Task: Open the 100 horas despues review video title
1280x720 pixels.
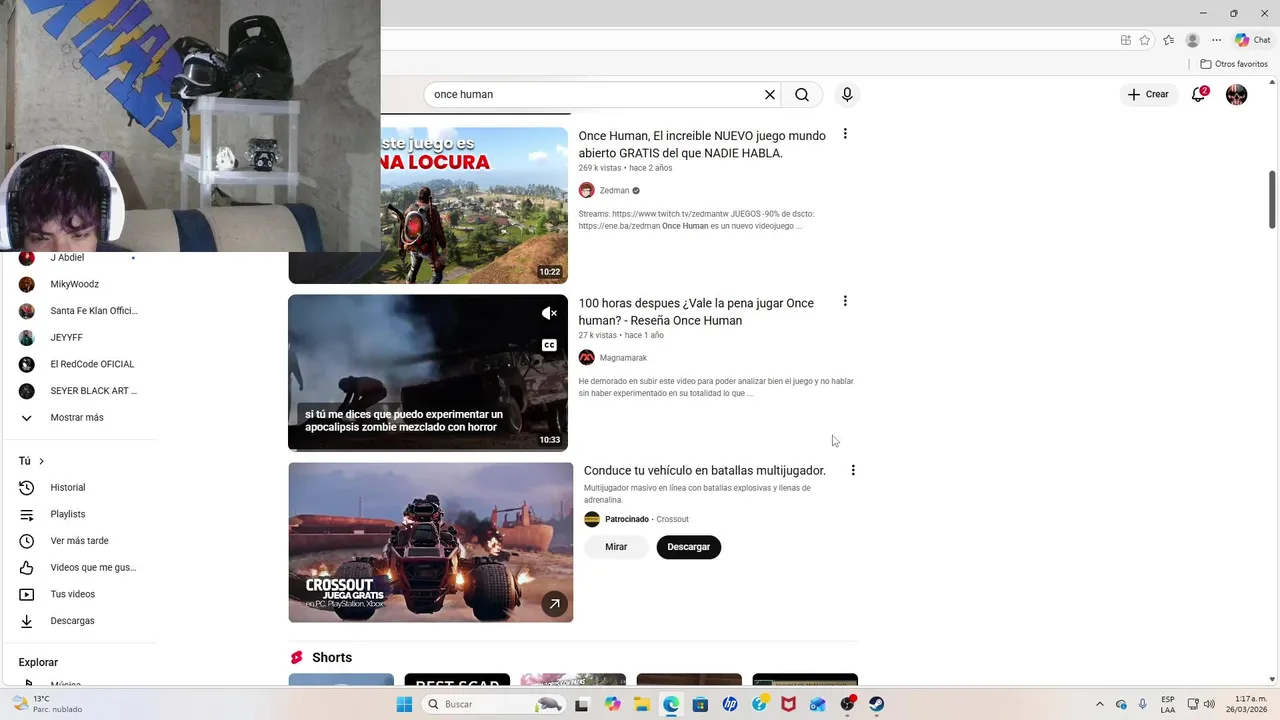Action: click(696, 312)
